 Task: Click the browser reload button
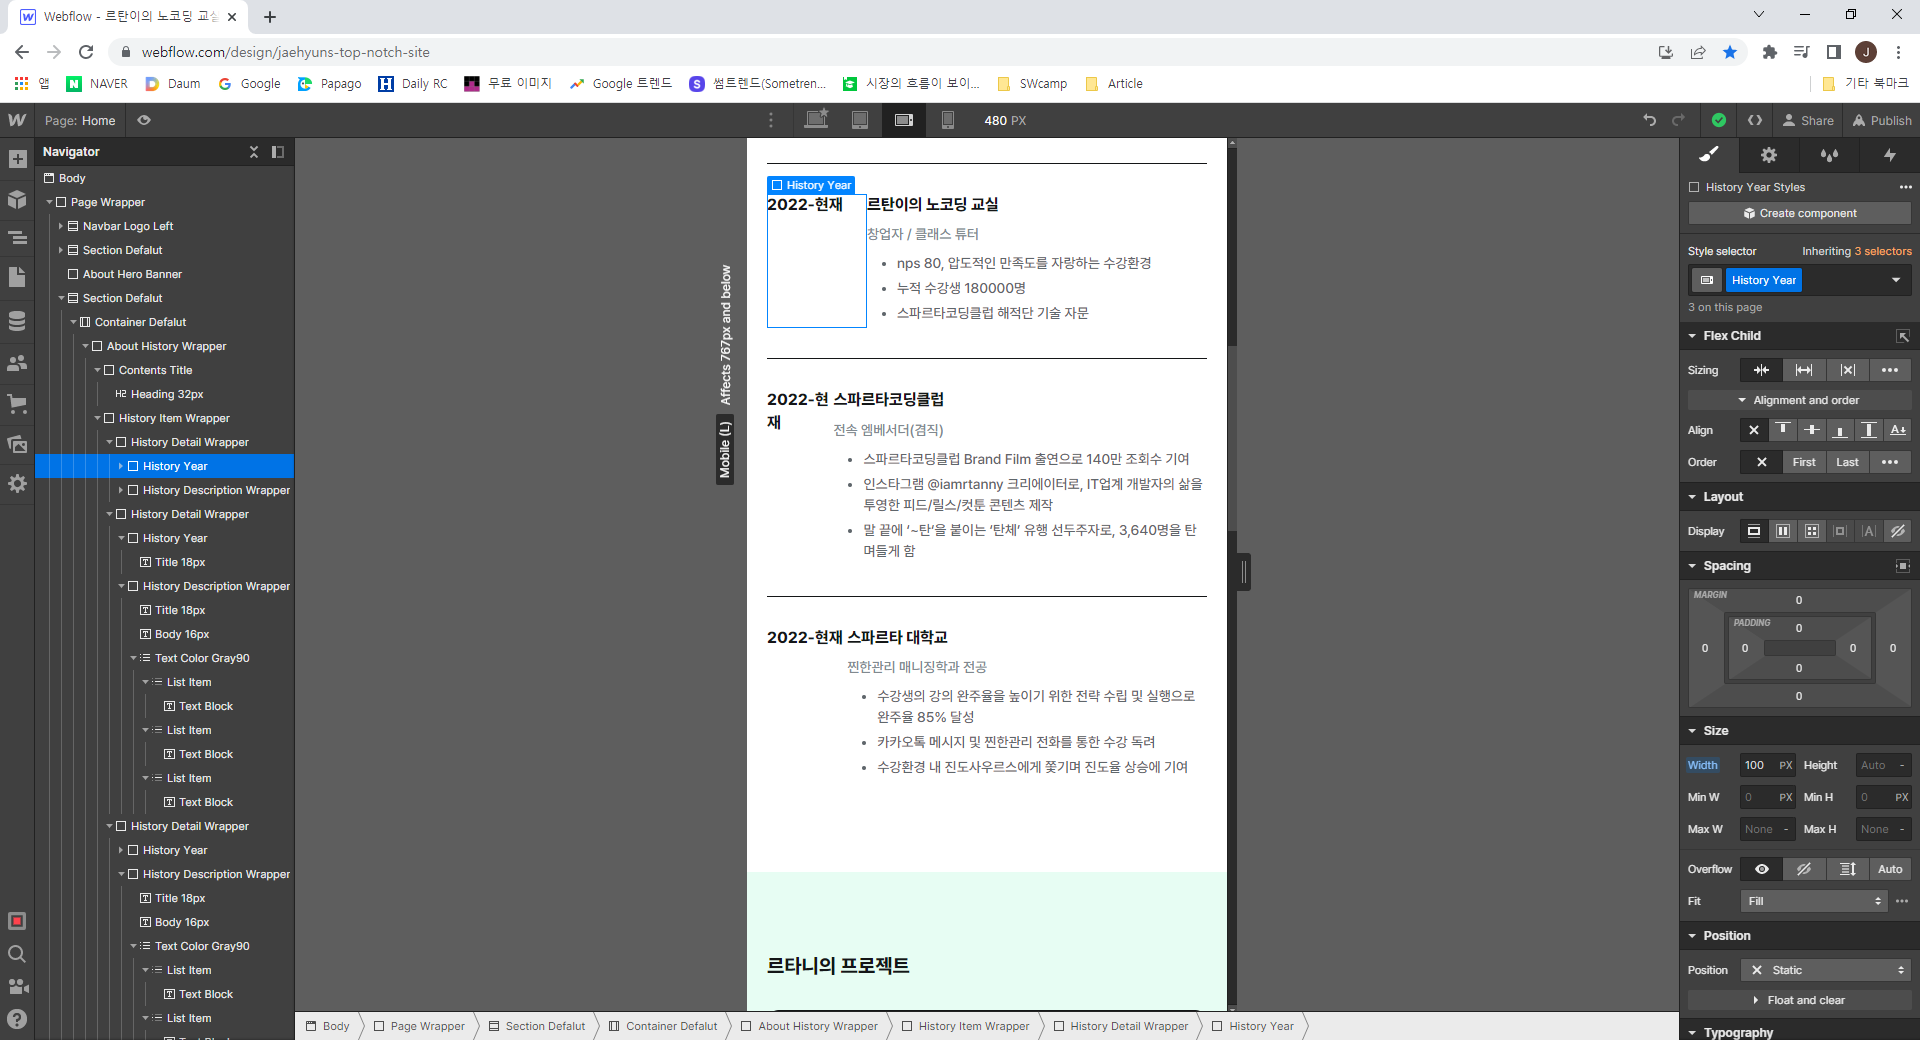[86, 52]
